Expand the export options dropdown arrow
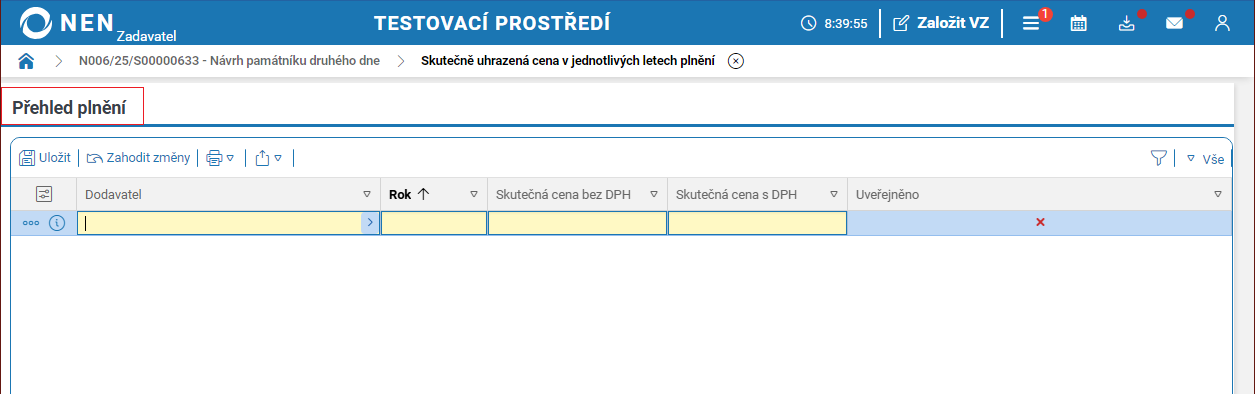Viewport: 1255px width, 394px height. click(x=278, y=157)
